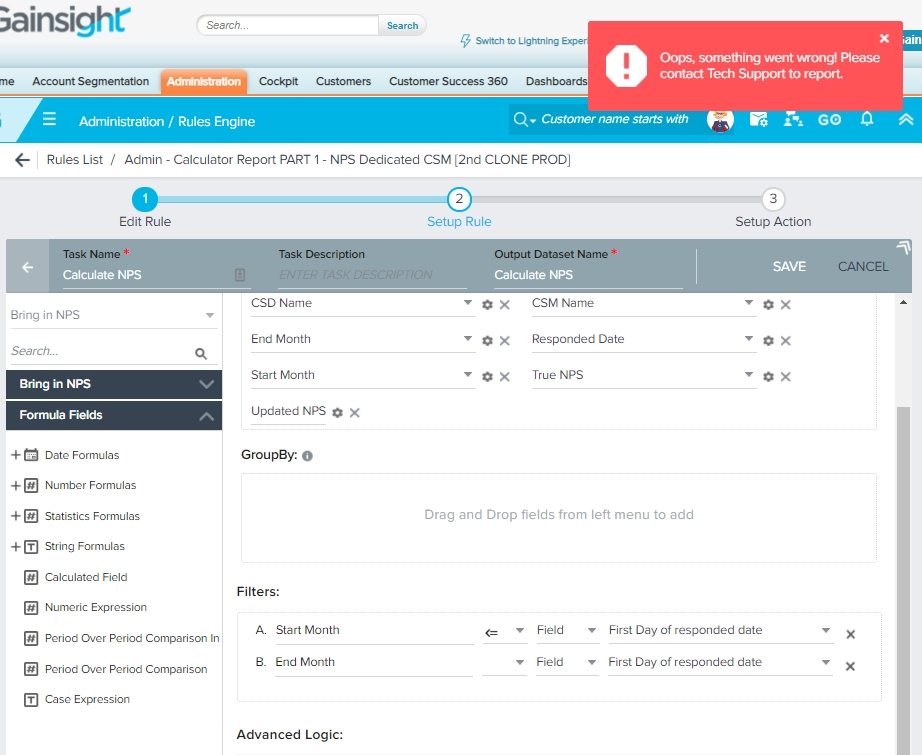This screenshot has height=755, width=922.
Task: Collapse header using double chevron up icon
Action: pyautogui.click(x=906, y=119)
